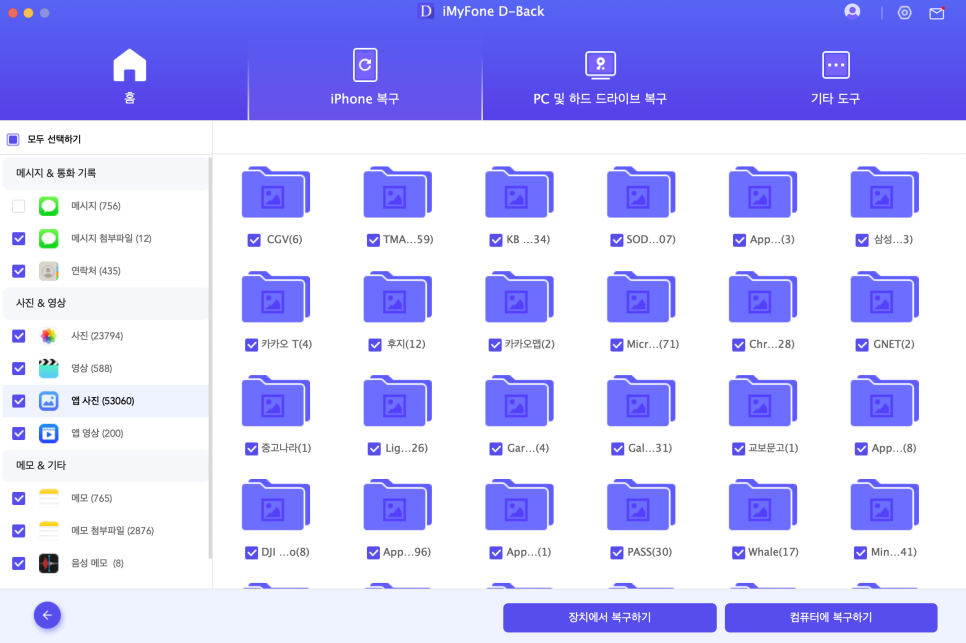Open the PASS(30) folder icon

(x=641, y=505)
